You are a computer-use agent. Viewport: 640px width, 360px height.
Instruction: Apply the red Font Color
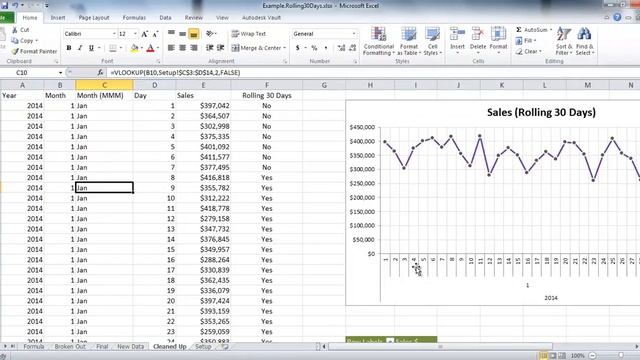tap(150, 48)
